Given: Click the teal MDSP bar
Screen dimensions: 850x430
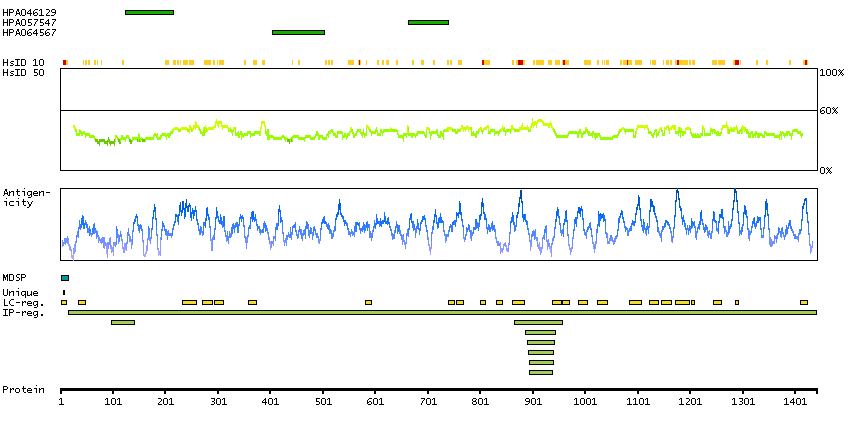Looking at the screenshot, I should [x=65, y=278].
